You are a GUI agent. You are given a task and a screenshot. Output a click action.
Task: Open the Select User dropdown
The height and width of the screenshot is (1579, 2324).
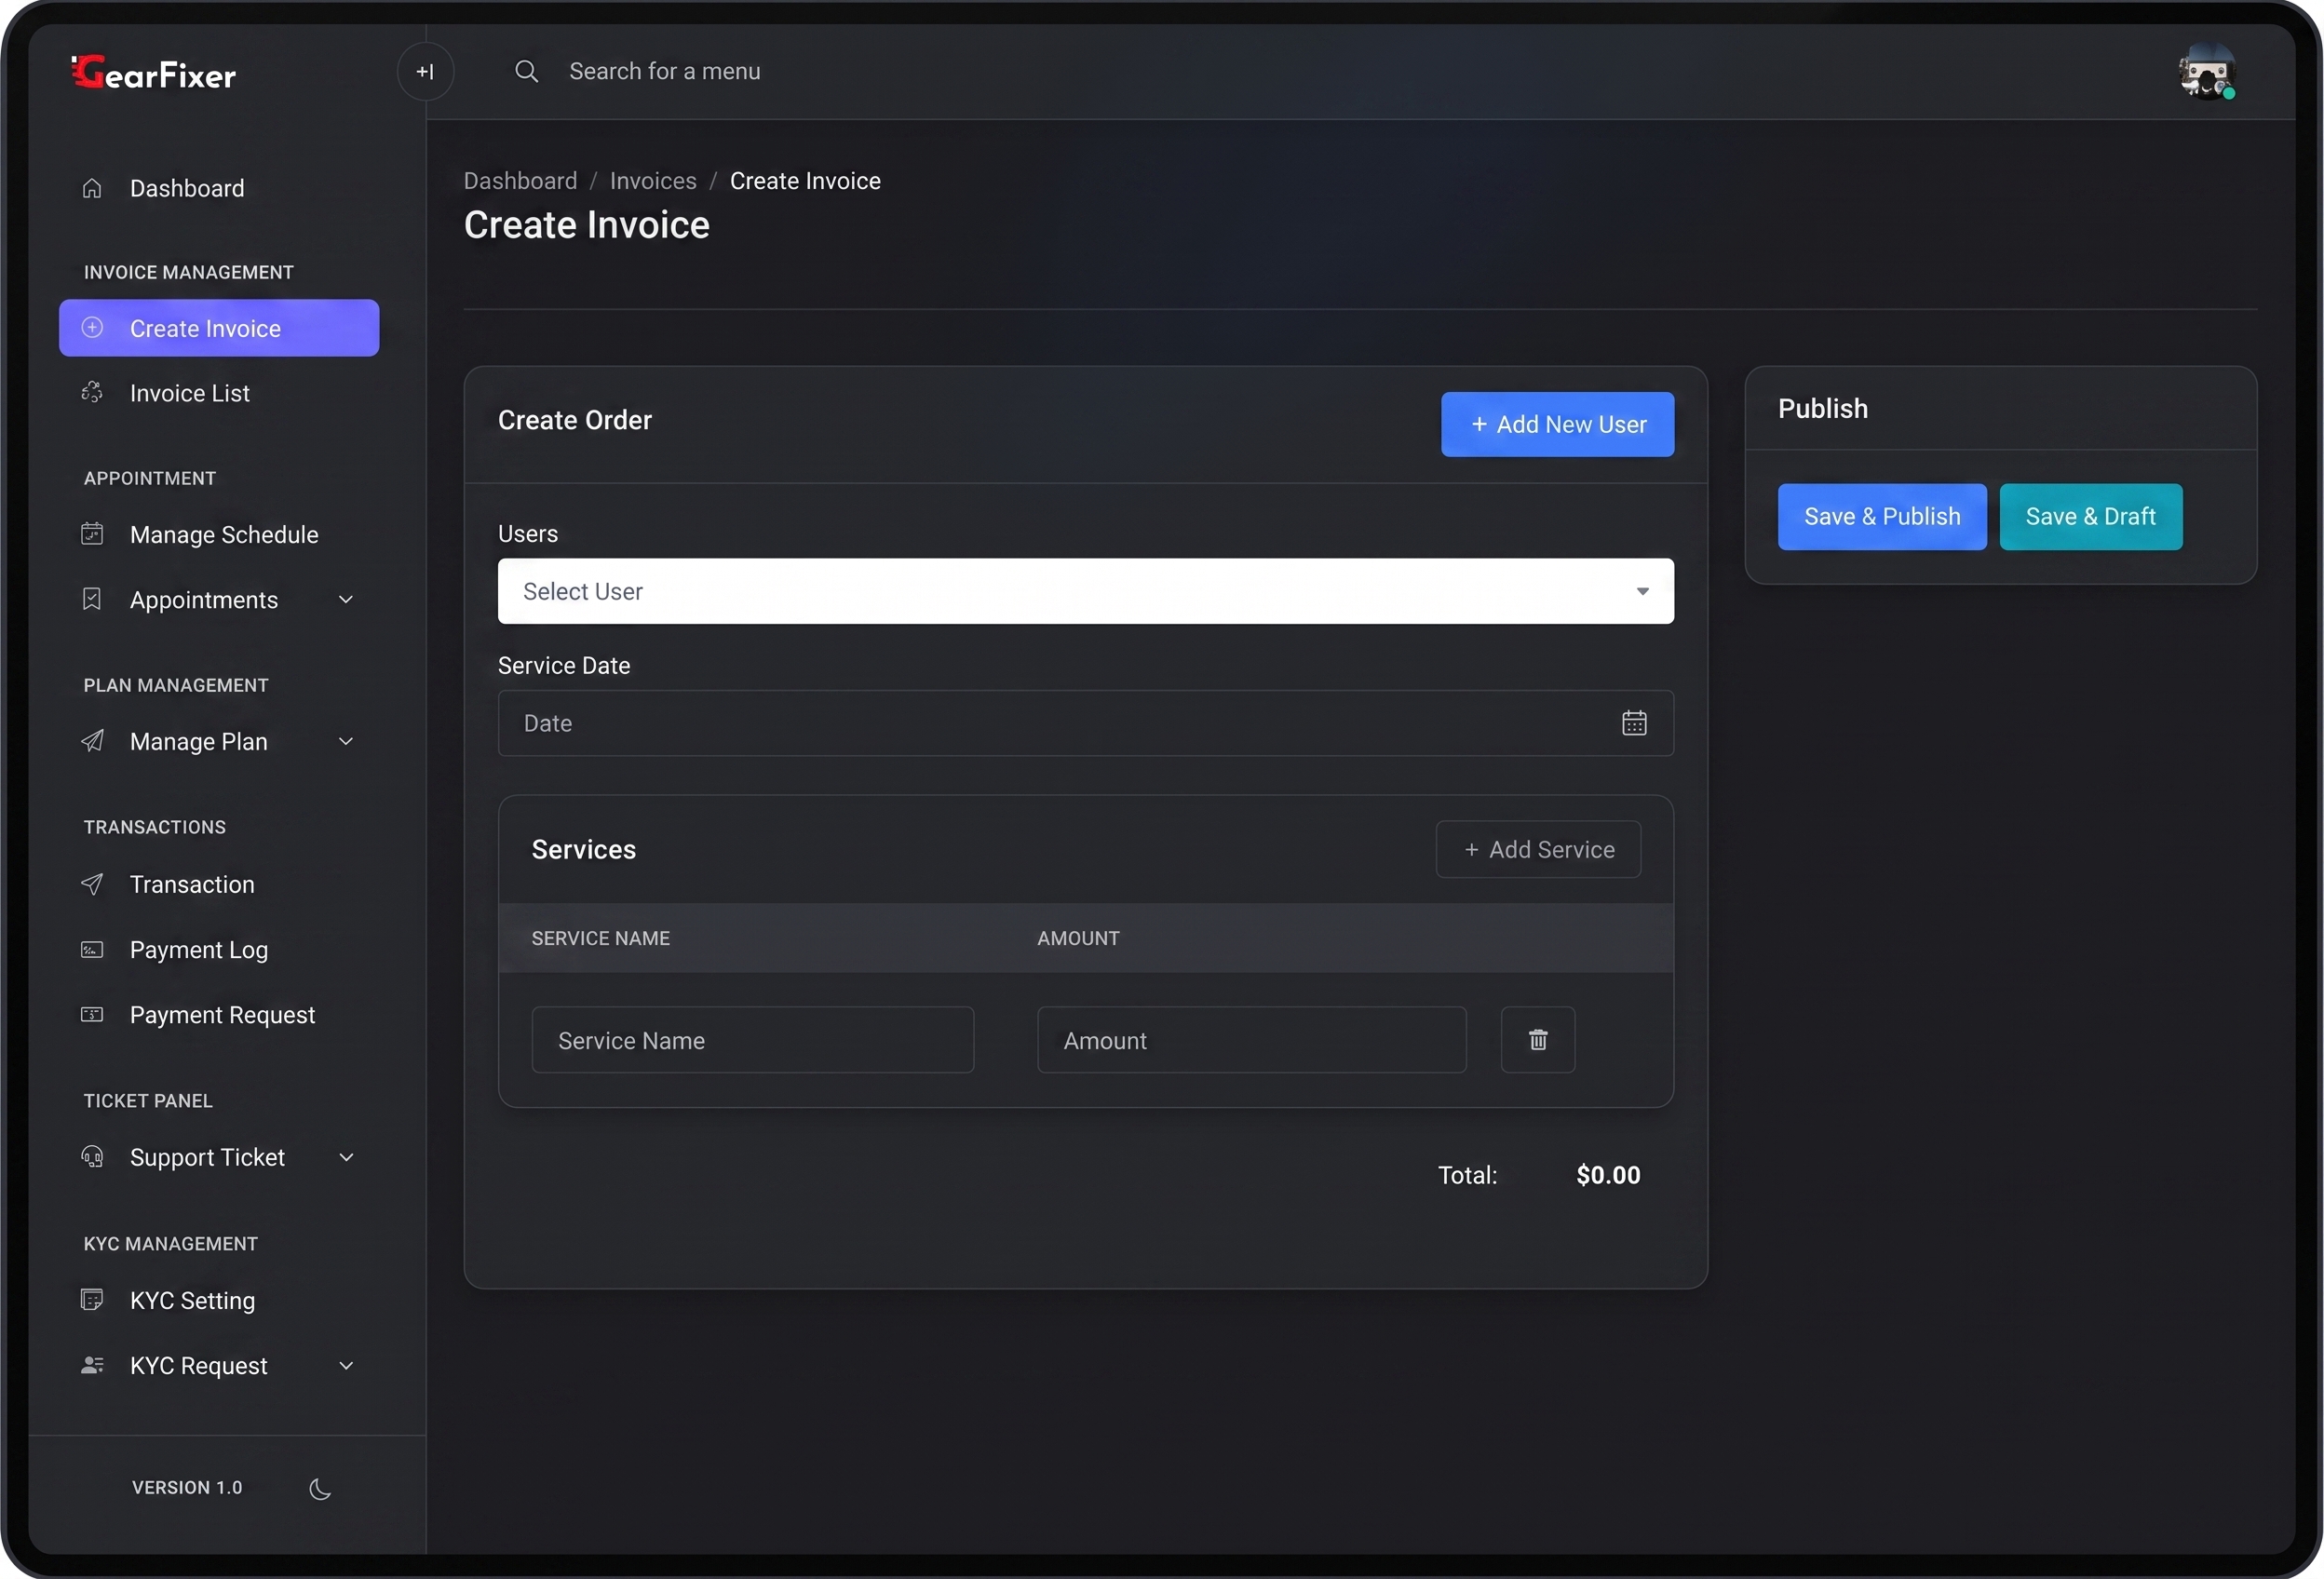tap(1085, 591)
